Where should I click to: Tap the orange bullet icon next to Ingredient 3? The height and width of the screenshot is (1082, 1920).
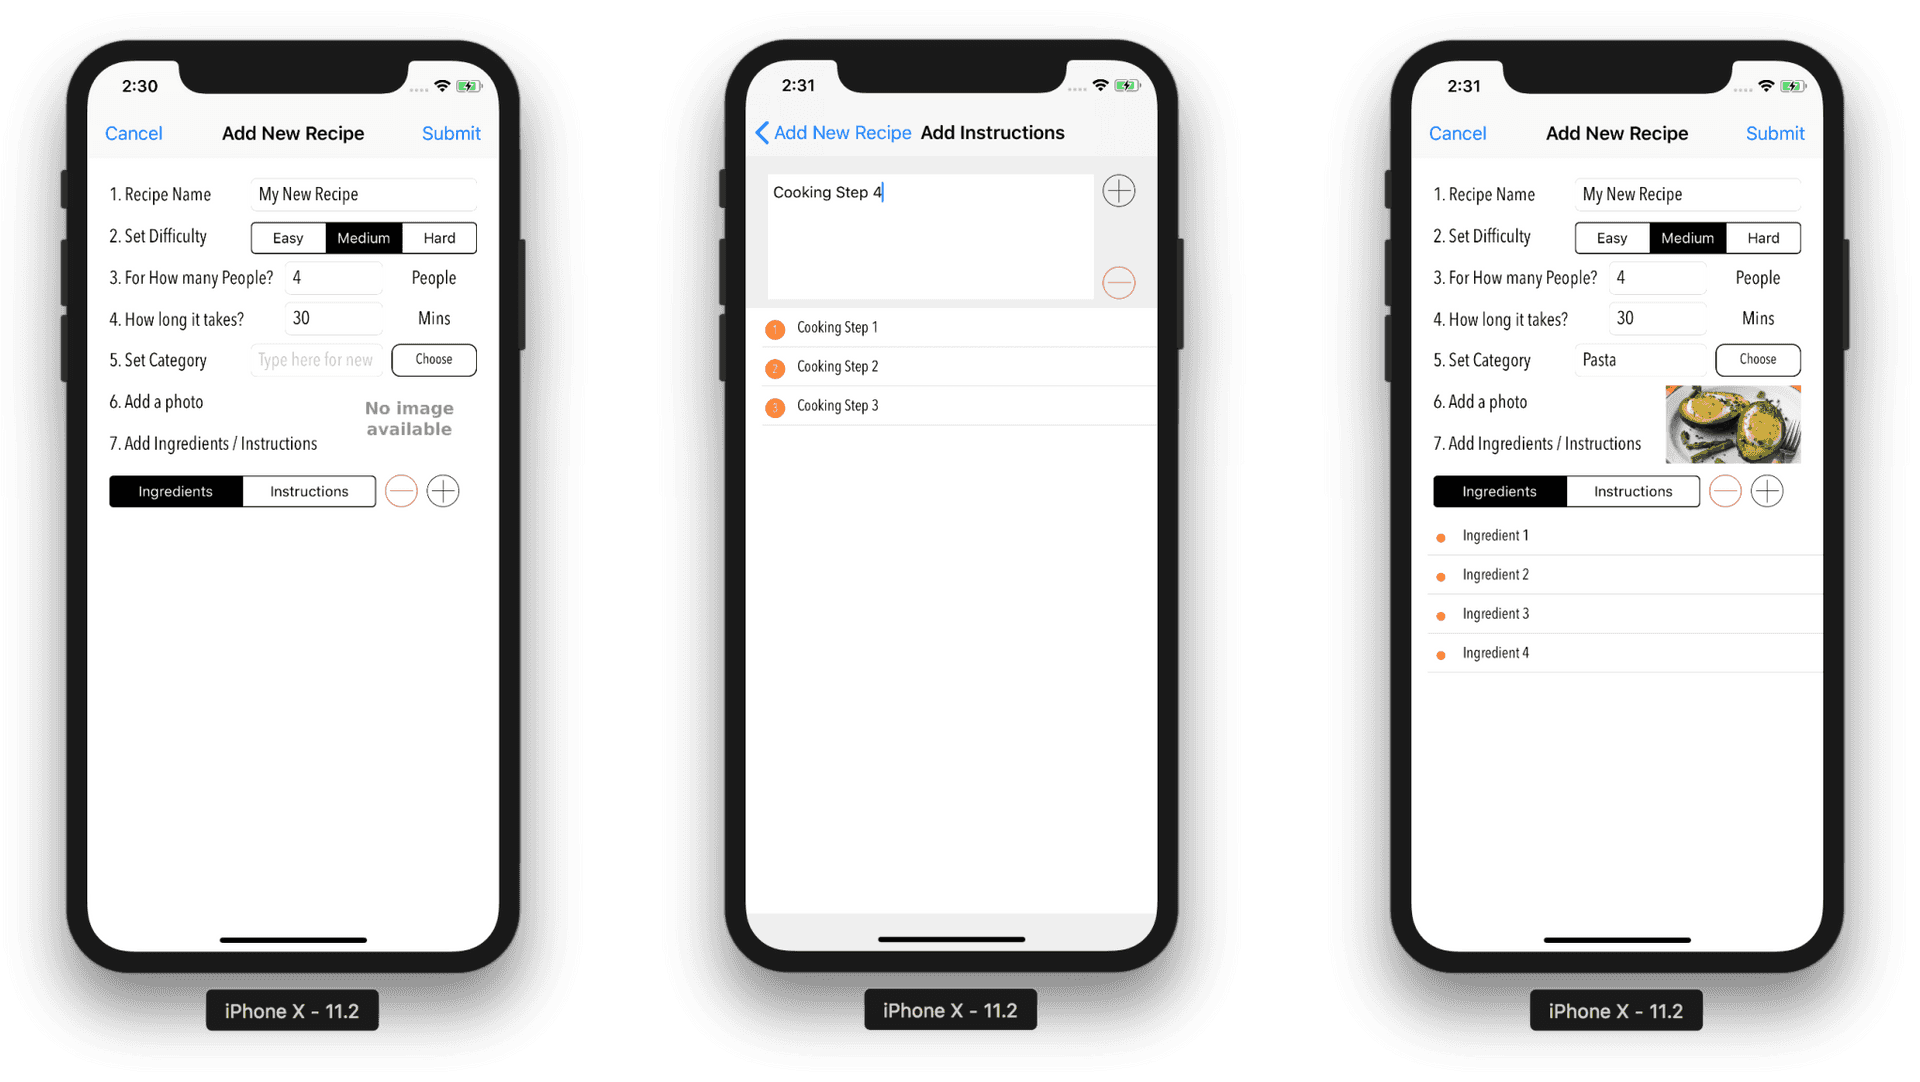[1439, 614]
